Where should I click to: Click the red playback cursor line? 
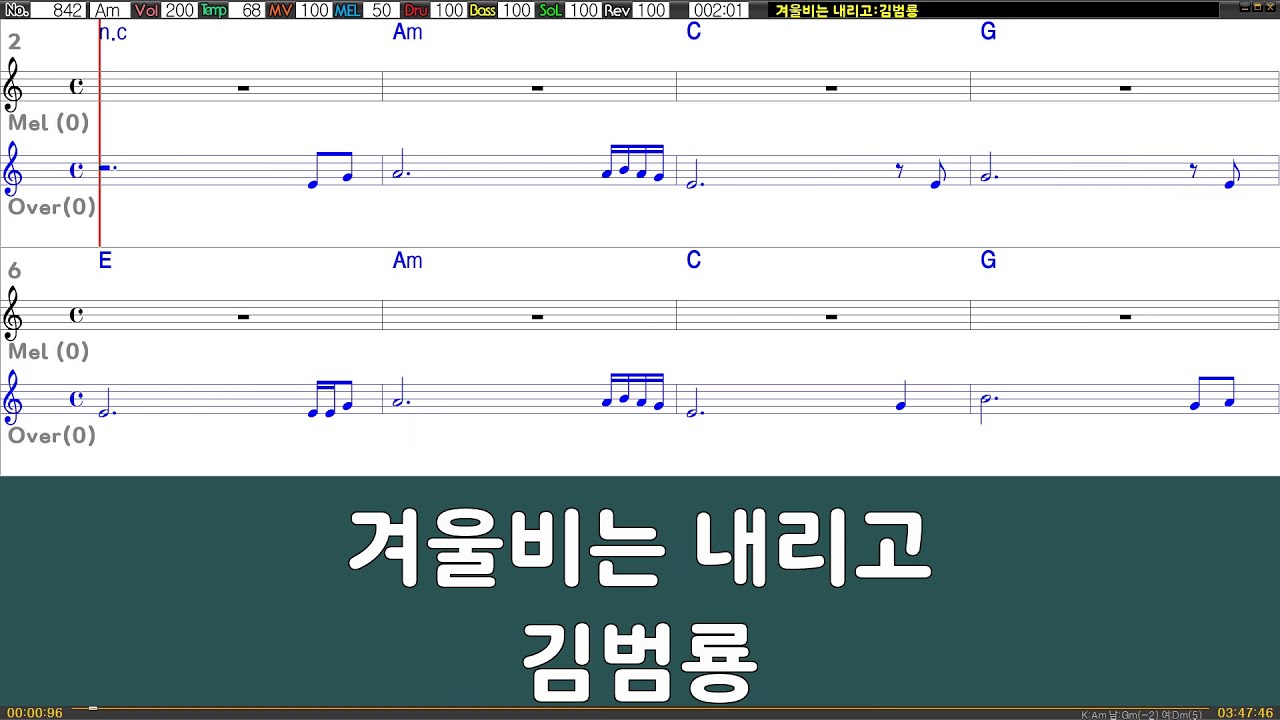[99, 135]
